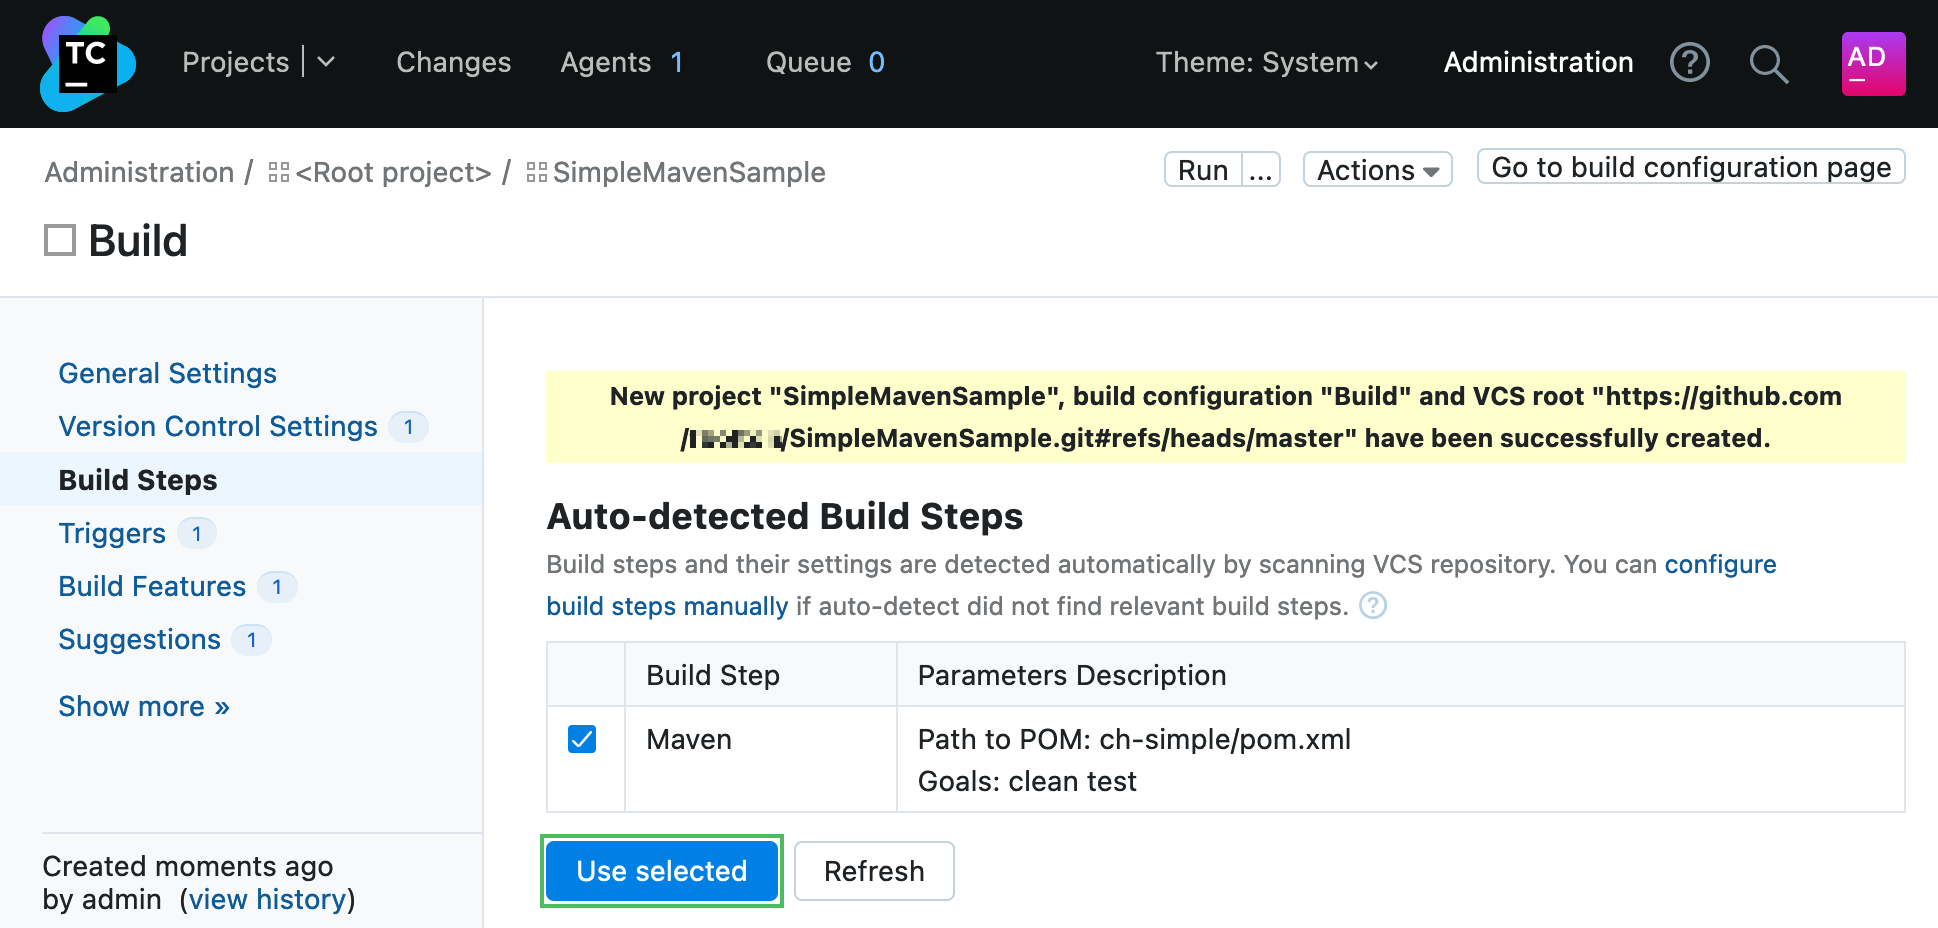Image resolution: width=1938 pixels, height=928 pixels.
Task: Open the Triggers tab
Action: [x=112, y=533]
